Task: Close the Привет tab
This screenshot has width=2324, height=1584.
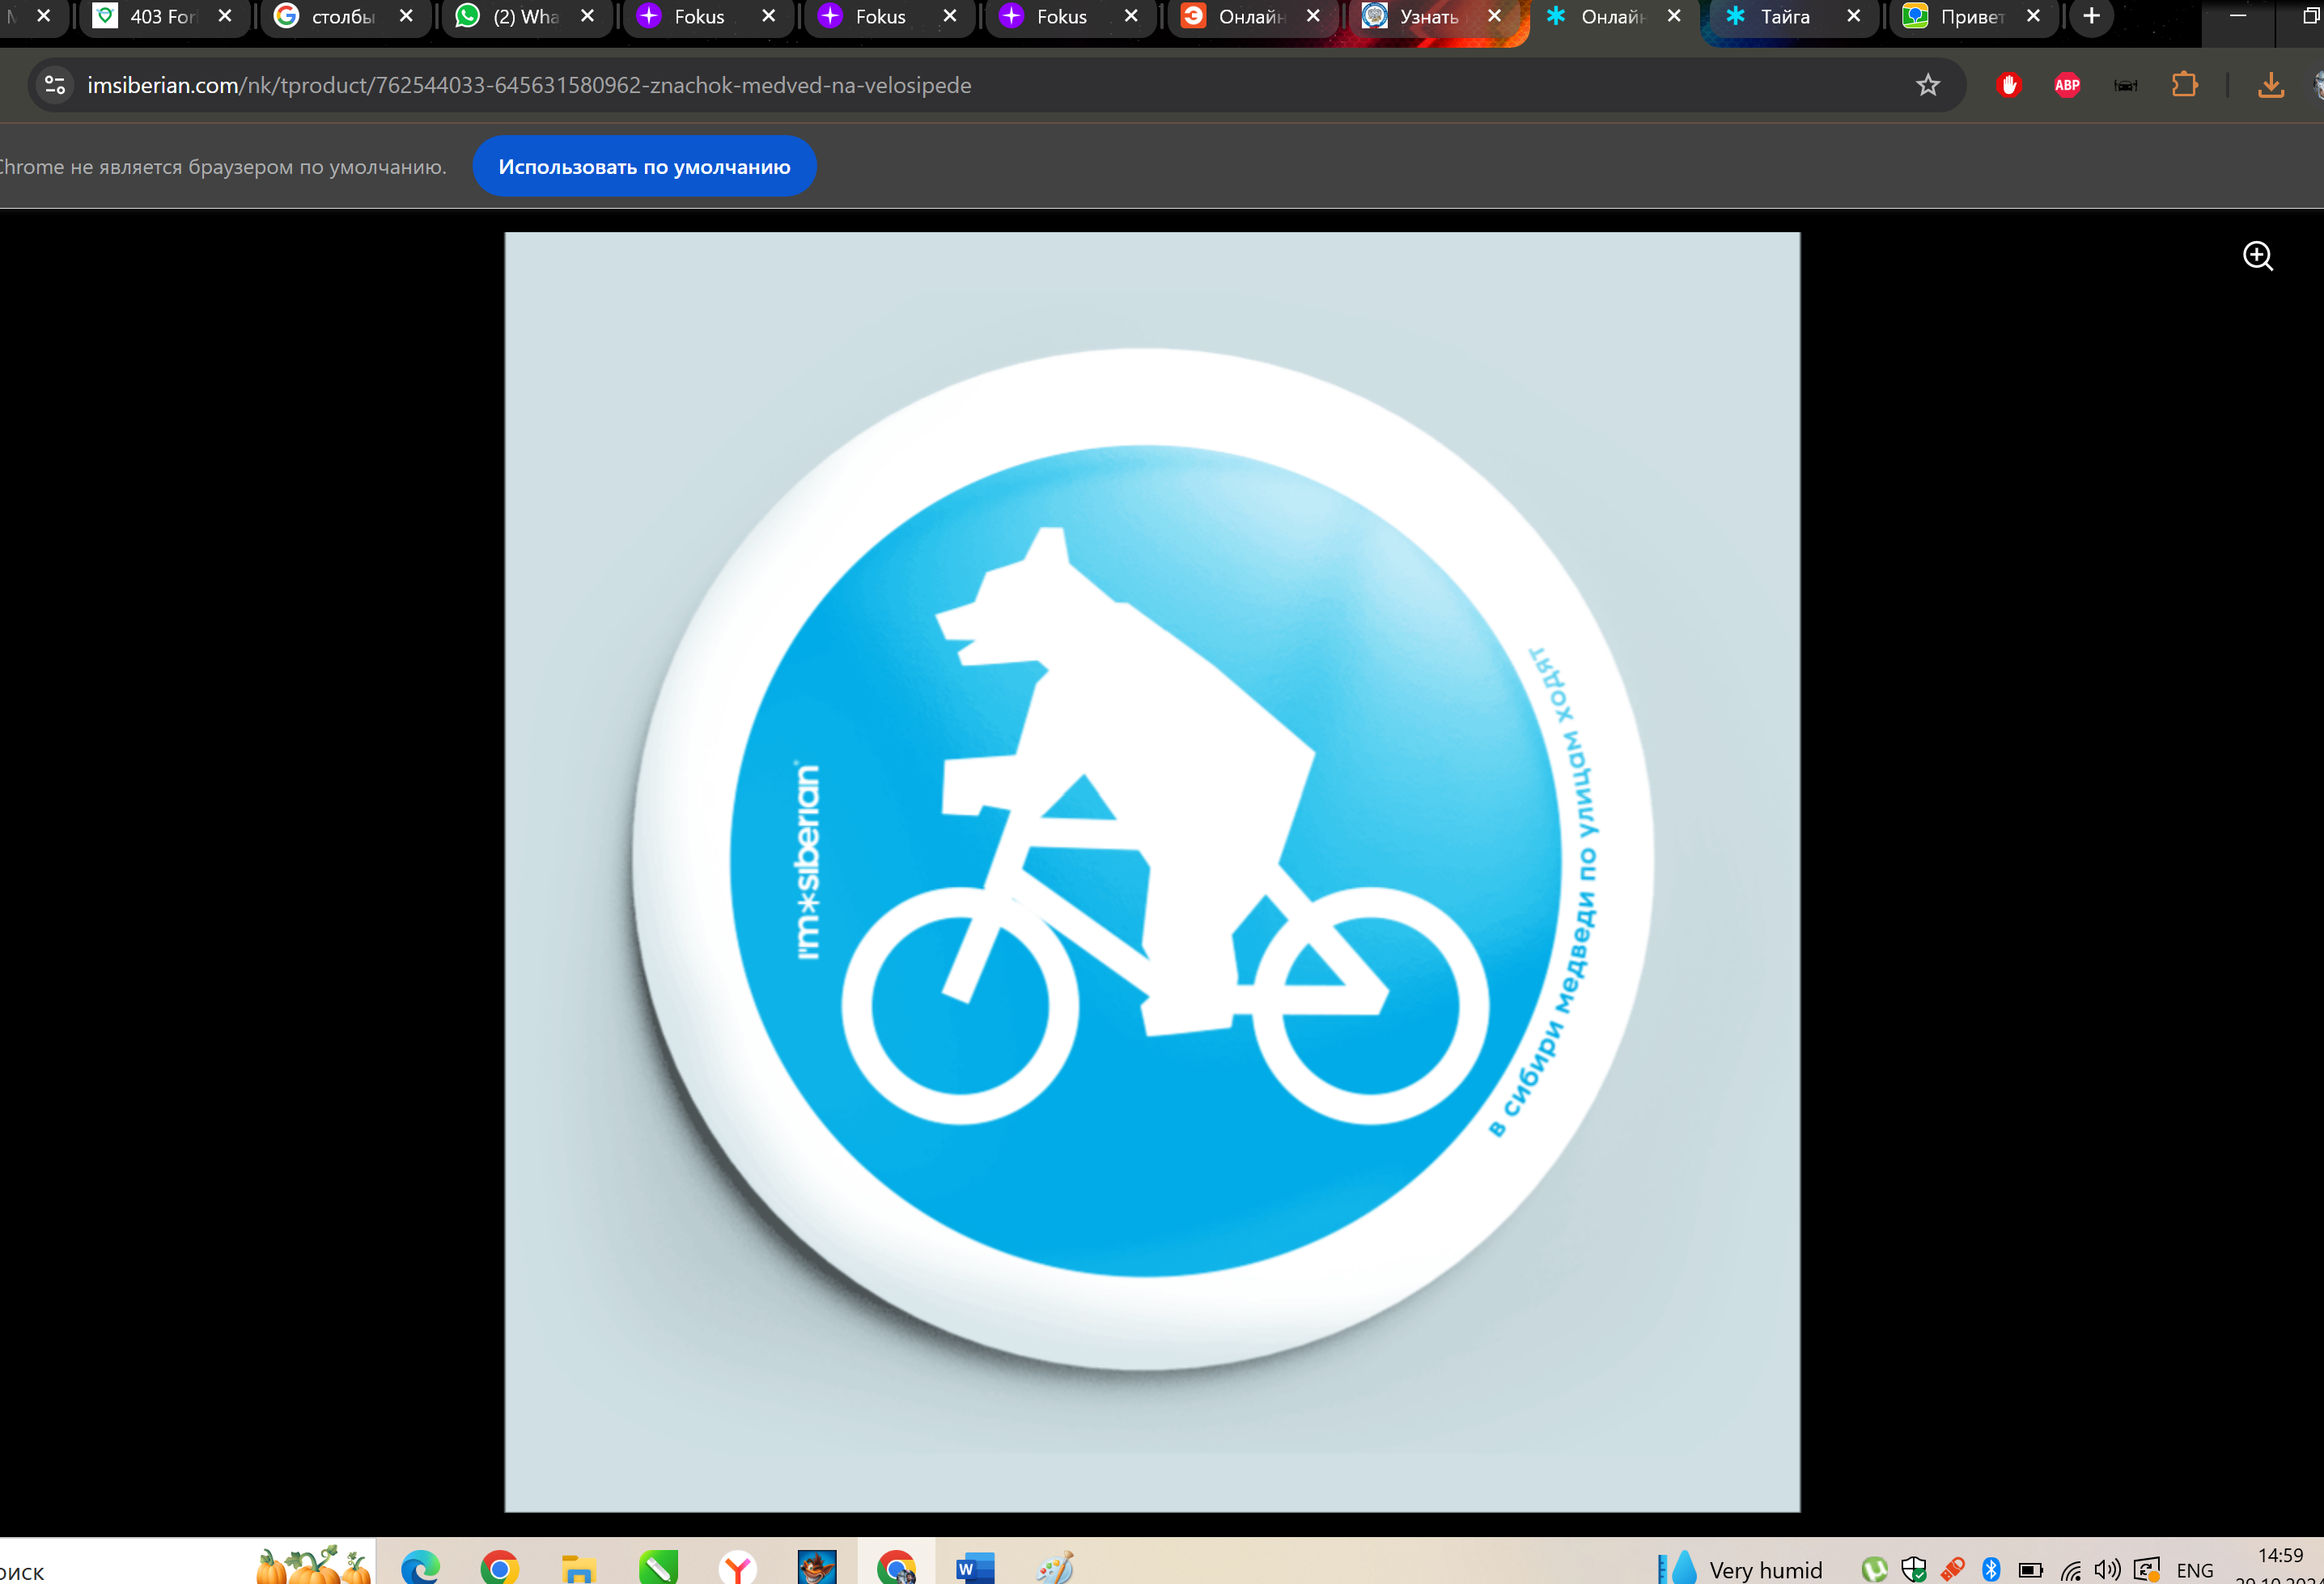Action: tap(2033, 16)
